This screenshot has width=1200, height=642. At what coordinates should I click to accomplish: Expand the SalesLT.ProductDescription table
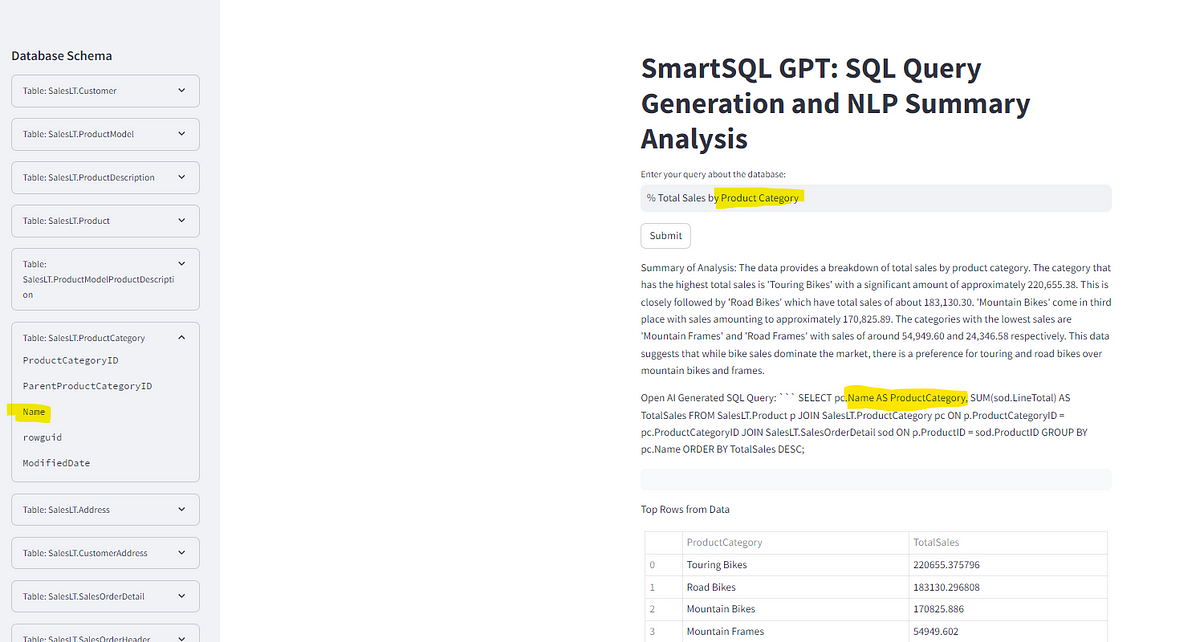[x=105, y=177]
